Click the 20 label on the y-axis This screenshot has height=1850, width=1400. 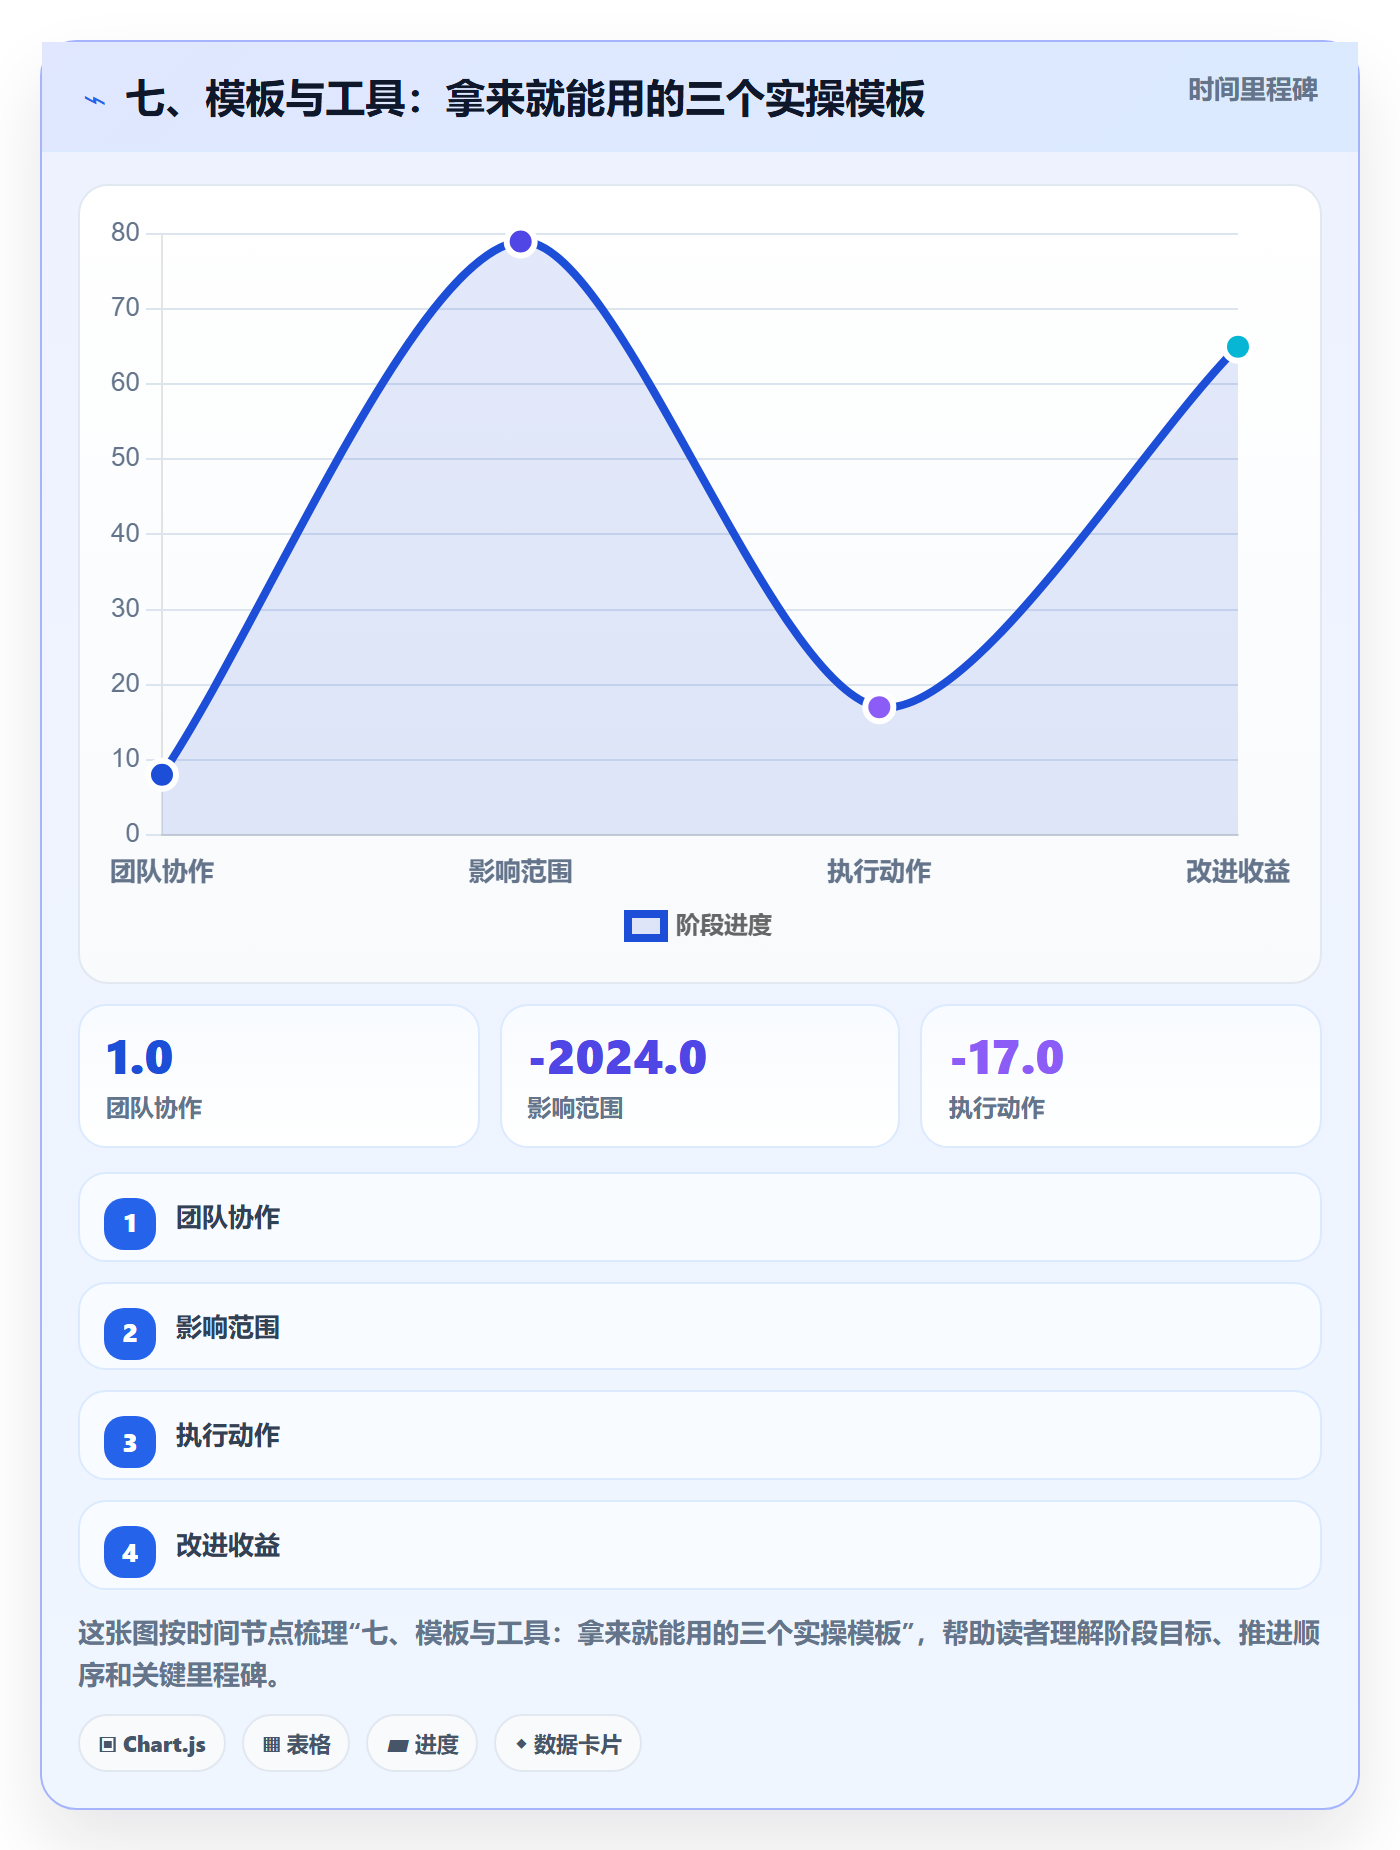[125, 684]
